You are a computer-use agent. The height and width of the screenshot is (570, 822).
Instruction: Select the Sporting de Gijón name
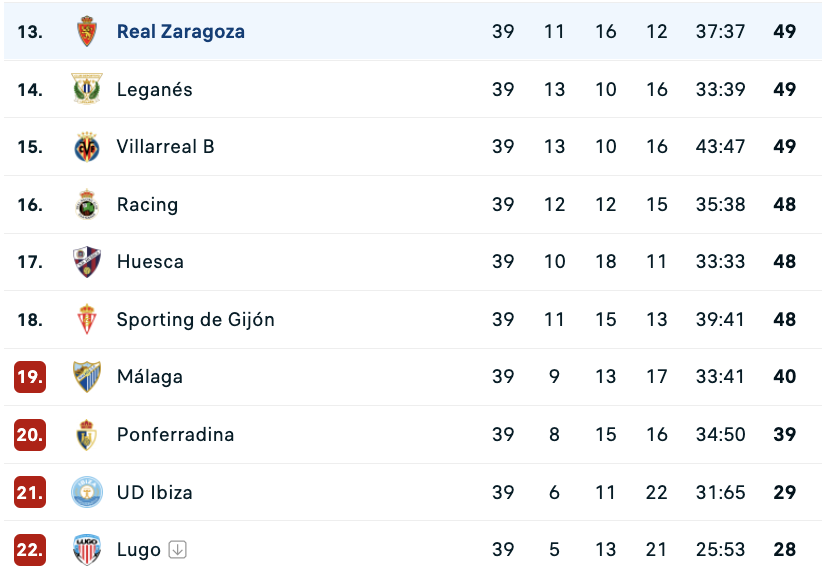pyautogui.click(x=196, y=319)
